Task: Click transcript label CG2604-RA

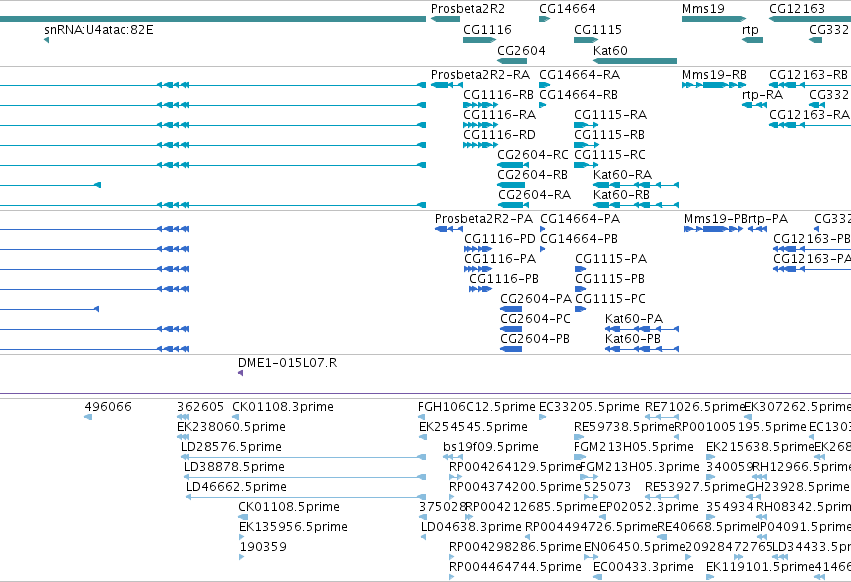Action: click(534, 195)
